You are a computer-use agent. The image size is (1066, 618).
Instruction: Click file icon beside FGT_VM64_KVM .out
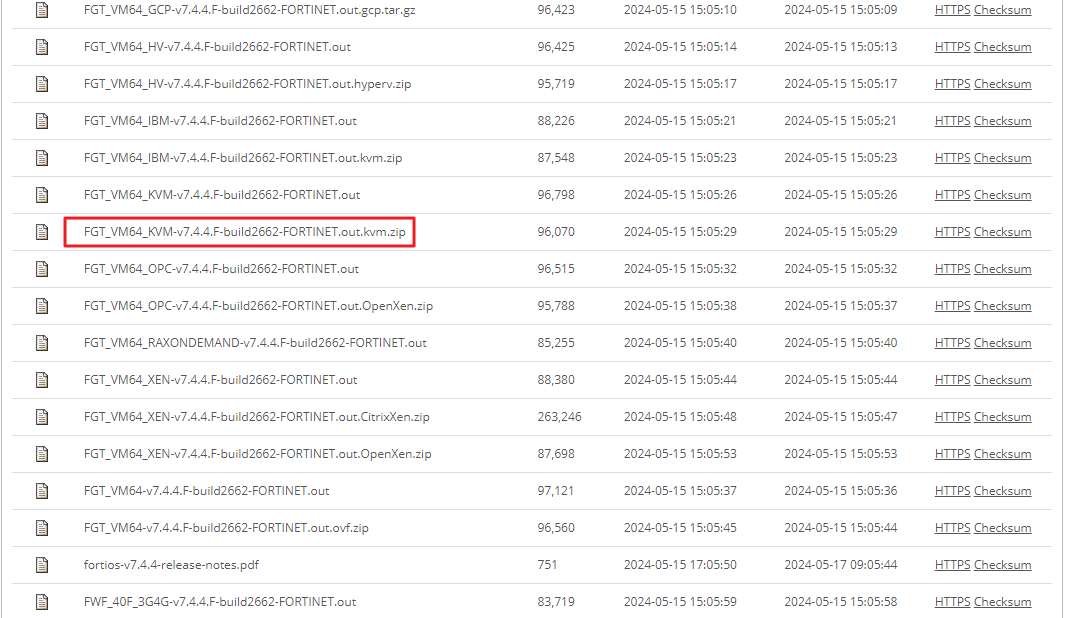pos(42,195)
